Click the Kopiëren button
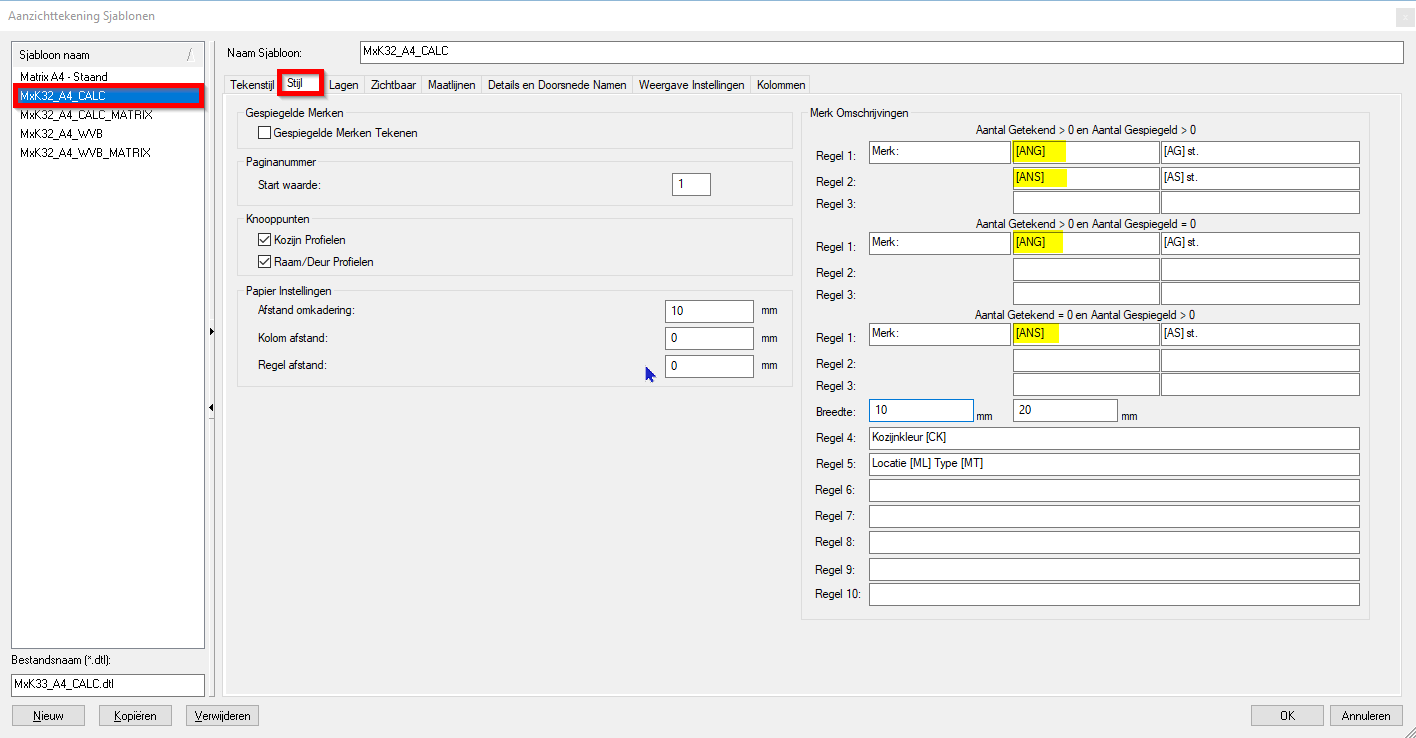Image resolution: width=1416 pixels, height=738 pixels. [x=135, y=716]
